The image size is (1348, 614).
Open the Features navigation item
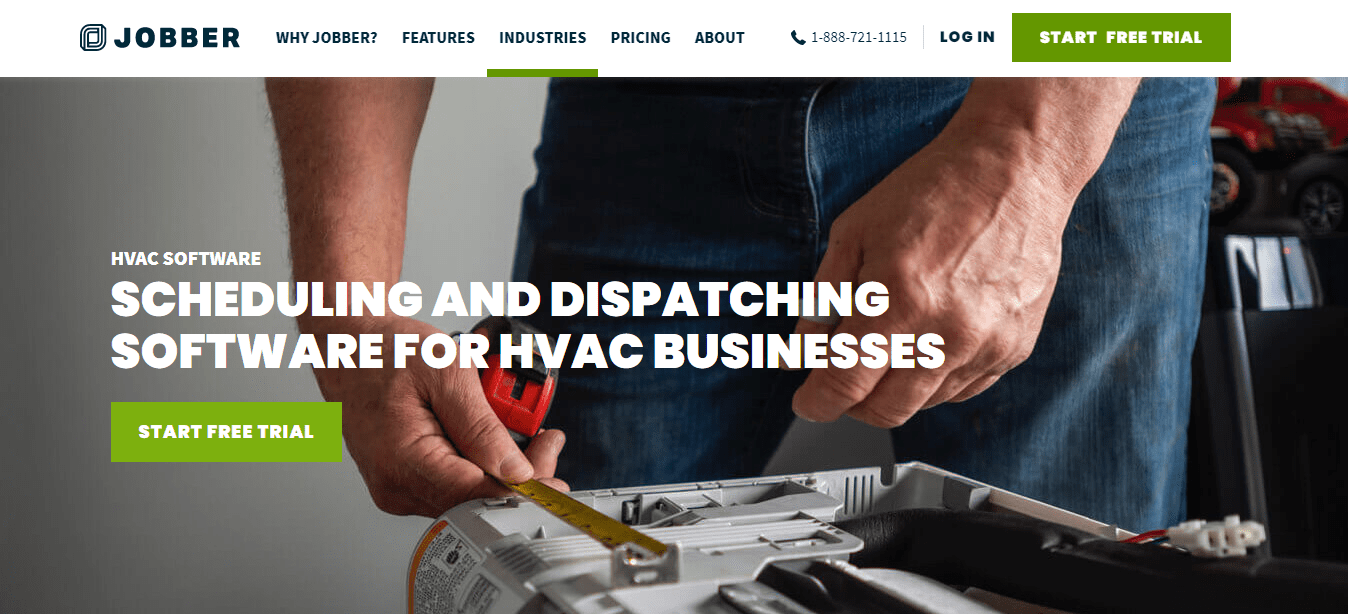click(x=438, y=38)
